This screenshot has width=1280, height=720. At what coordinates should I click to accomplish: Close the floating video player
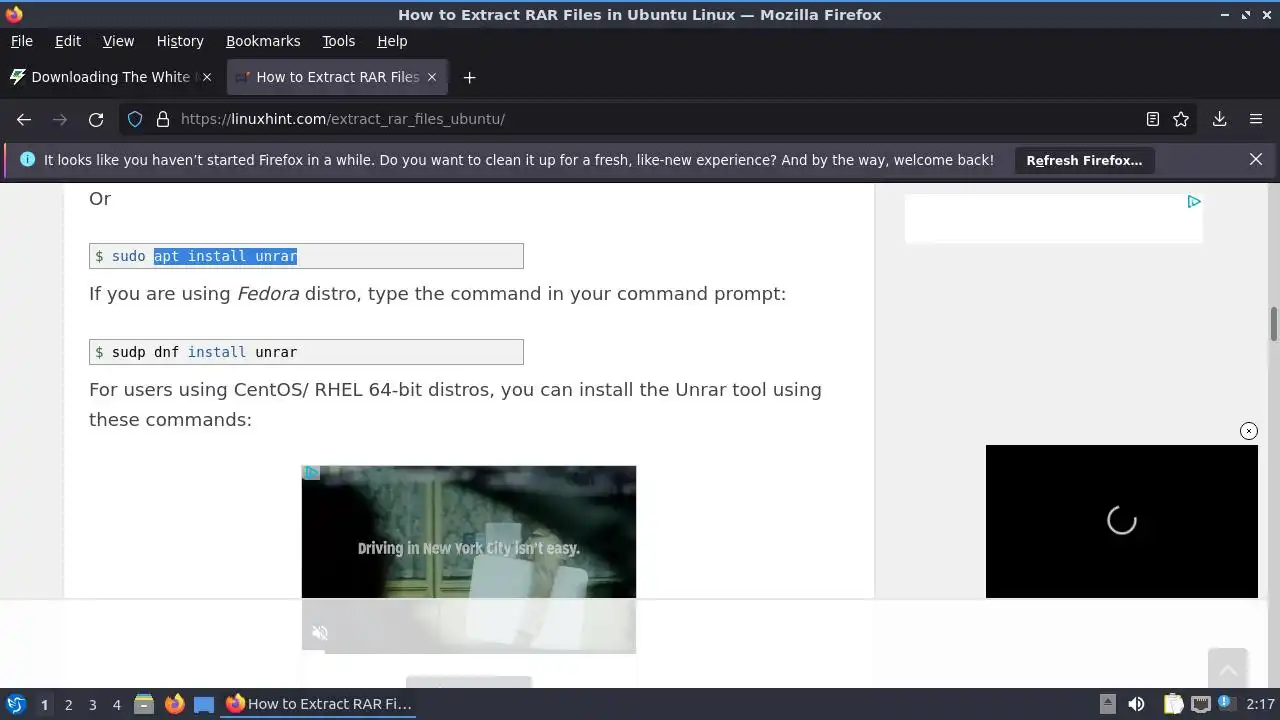click(1249, 431)
